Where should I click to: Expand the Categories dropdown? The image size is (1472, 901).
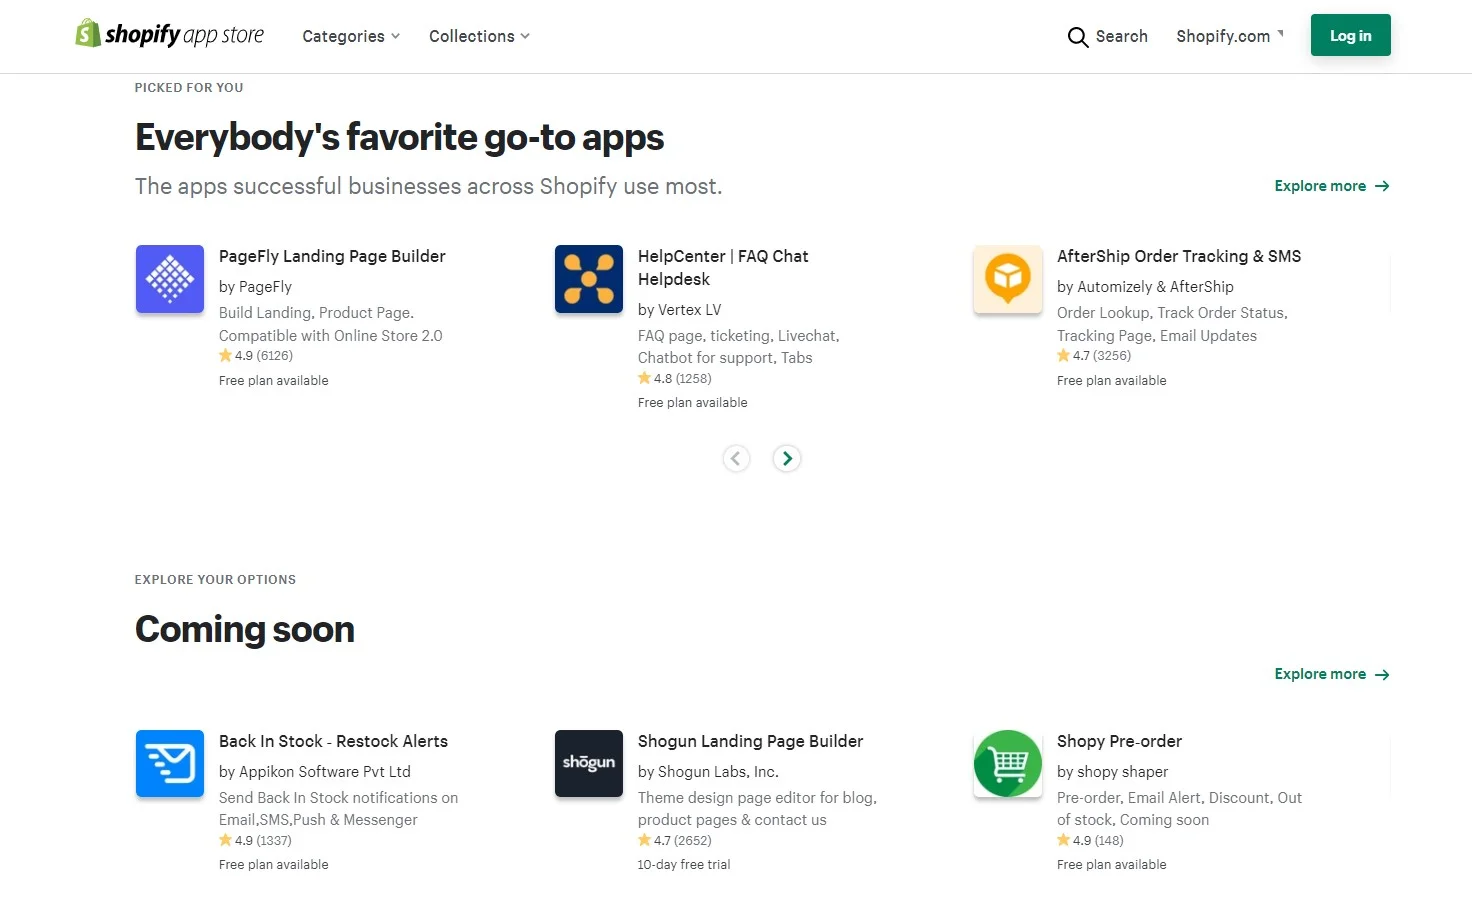click(x=350, y=36)
